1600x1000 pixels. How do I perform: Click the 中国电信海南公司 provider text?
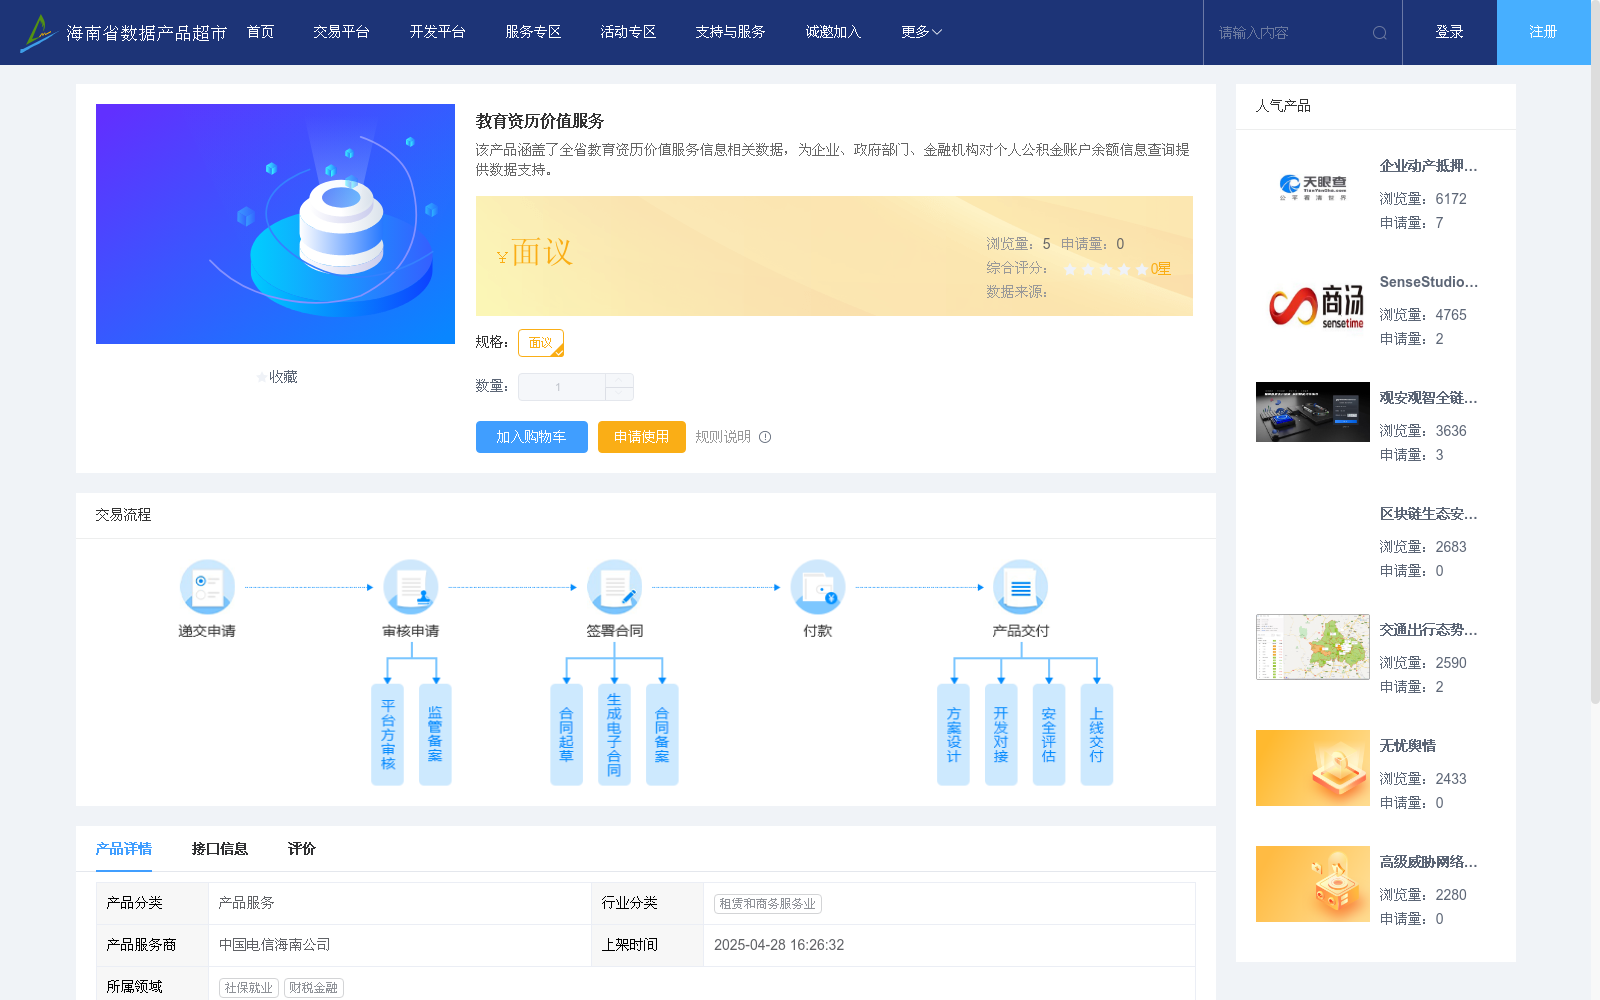[275, 945]
